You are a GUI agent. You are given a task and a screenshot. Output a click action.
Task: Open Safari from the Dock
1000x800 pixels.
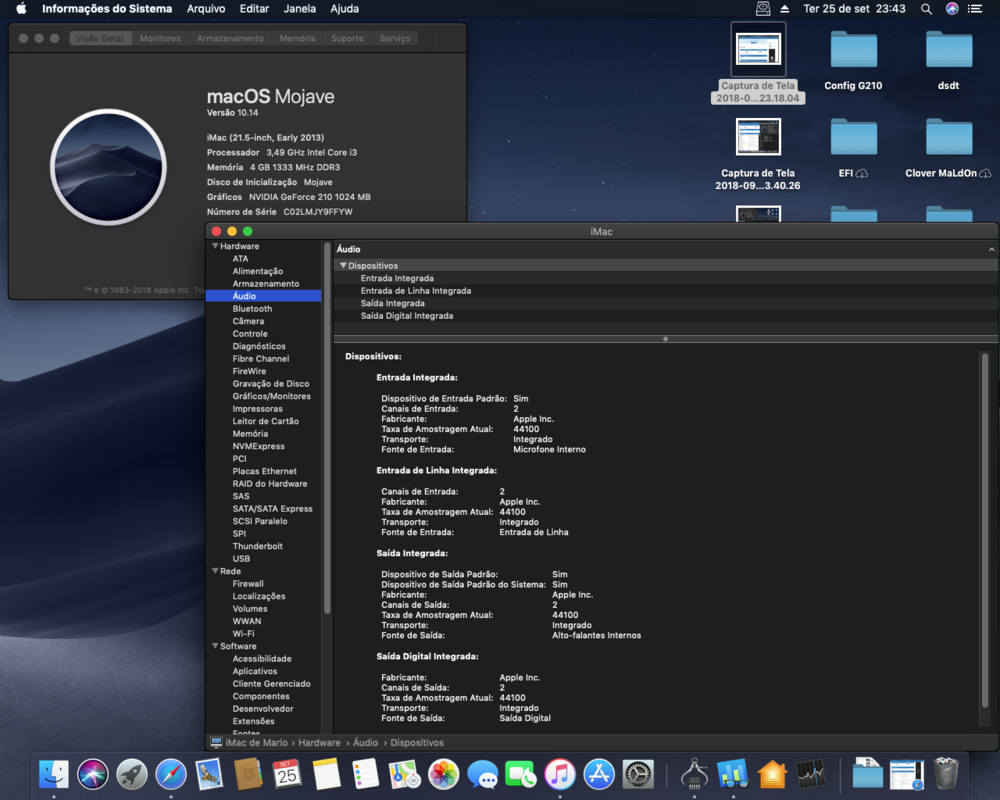tap(171, 774)
